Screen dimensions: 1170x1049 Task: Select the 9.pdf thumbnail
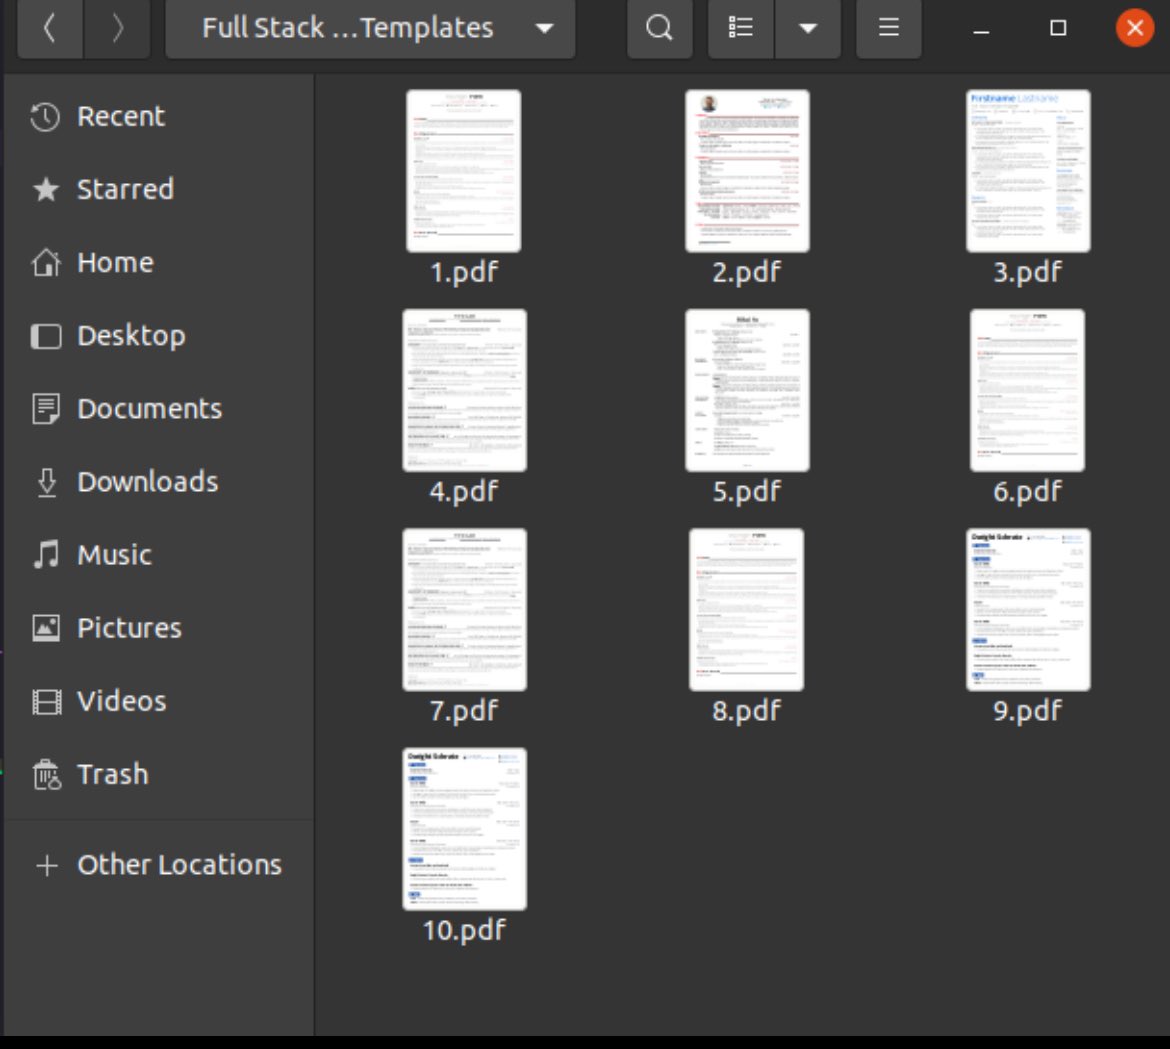coord(1027,610)
